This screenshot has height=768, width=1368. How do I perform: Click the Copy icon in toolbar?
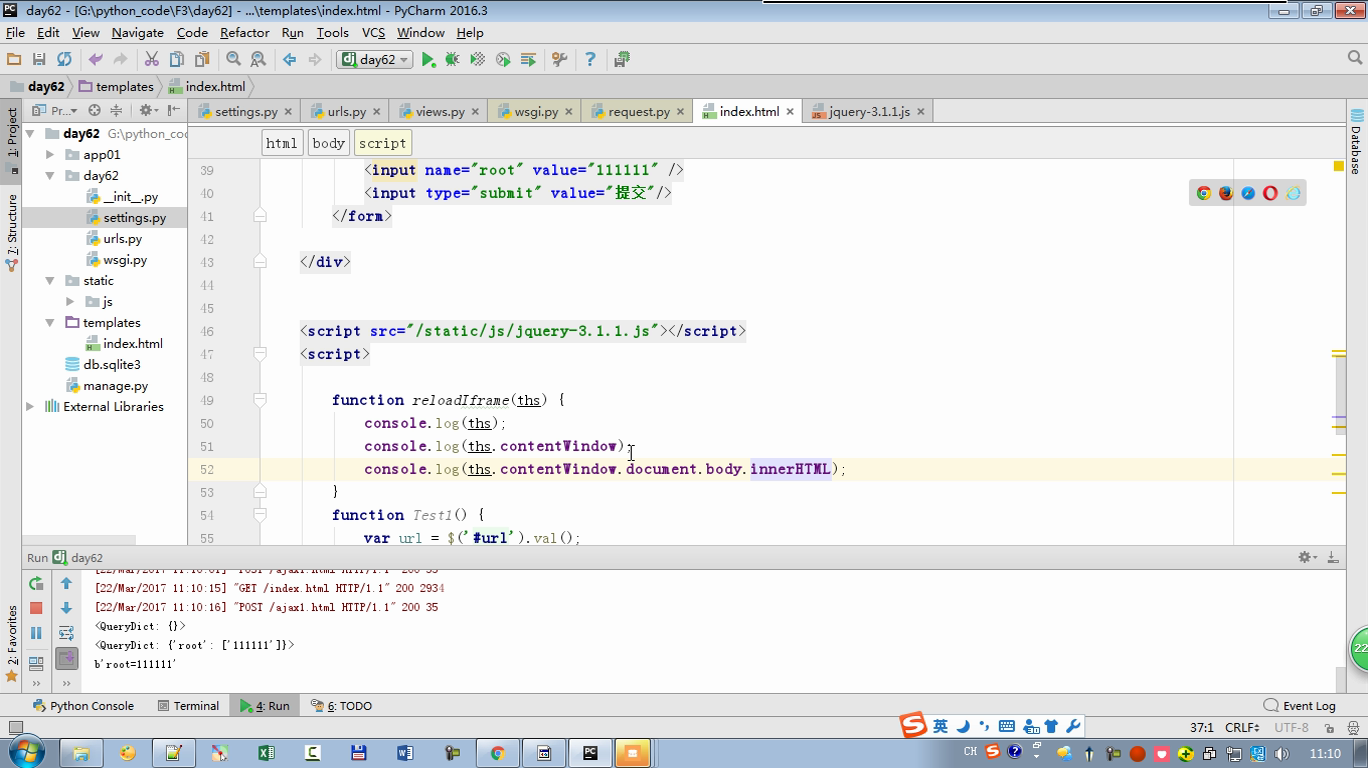tap(177, 60)
